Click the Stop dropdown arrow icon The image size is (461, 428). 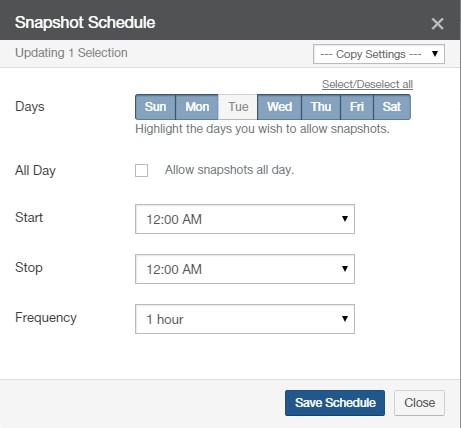click(x=345, y=269)
